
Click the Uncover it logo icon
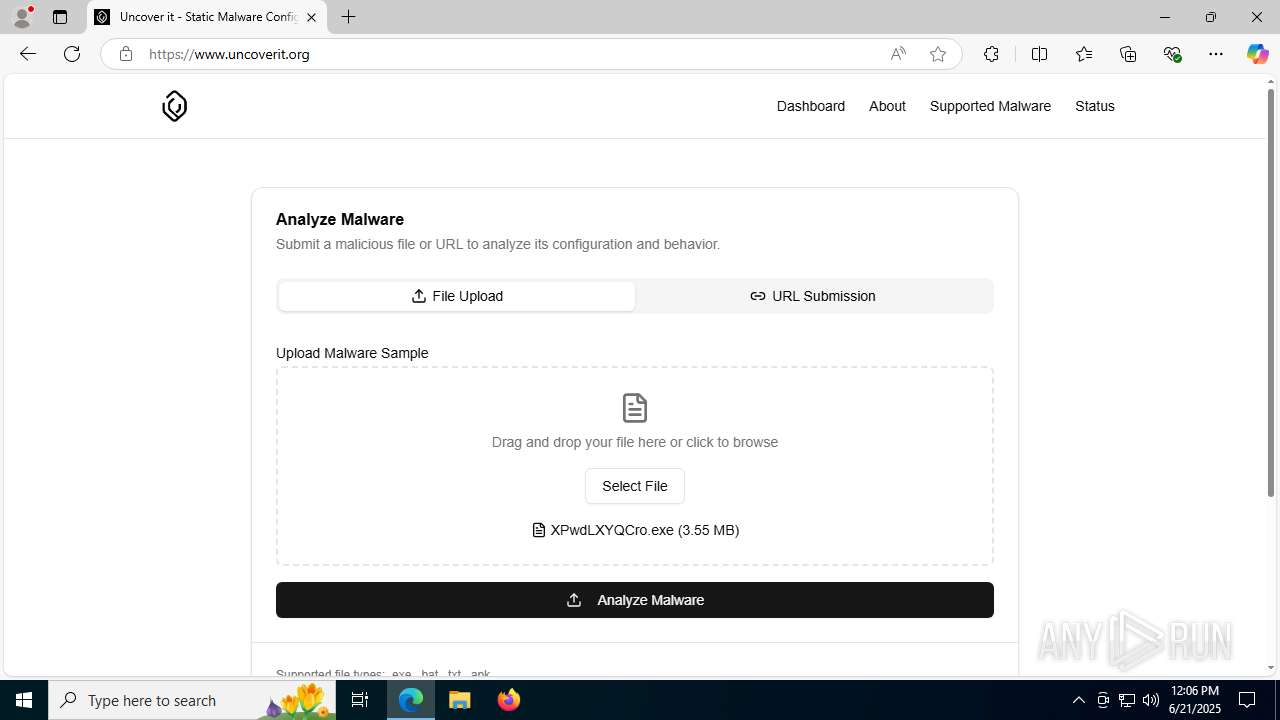(174, 106)
